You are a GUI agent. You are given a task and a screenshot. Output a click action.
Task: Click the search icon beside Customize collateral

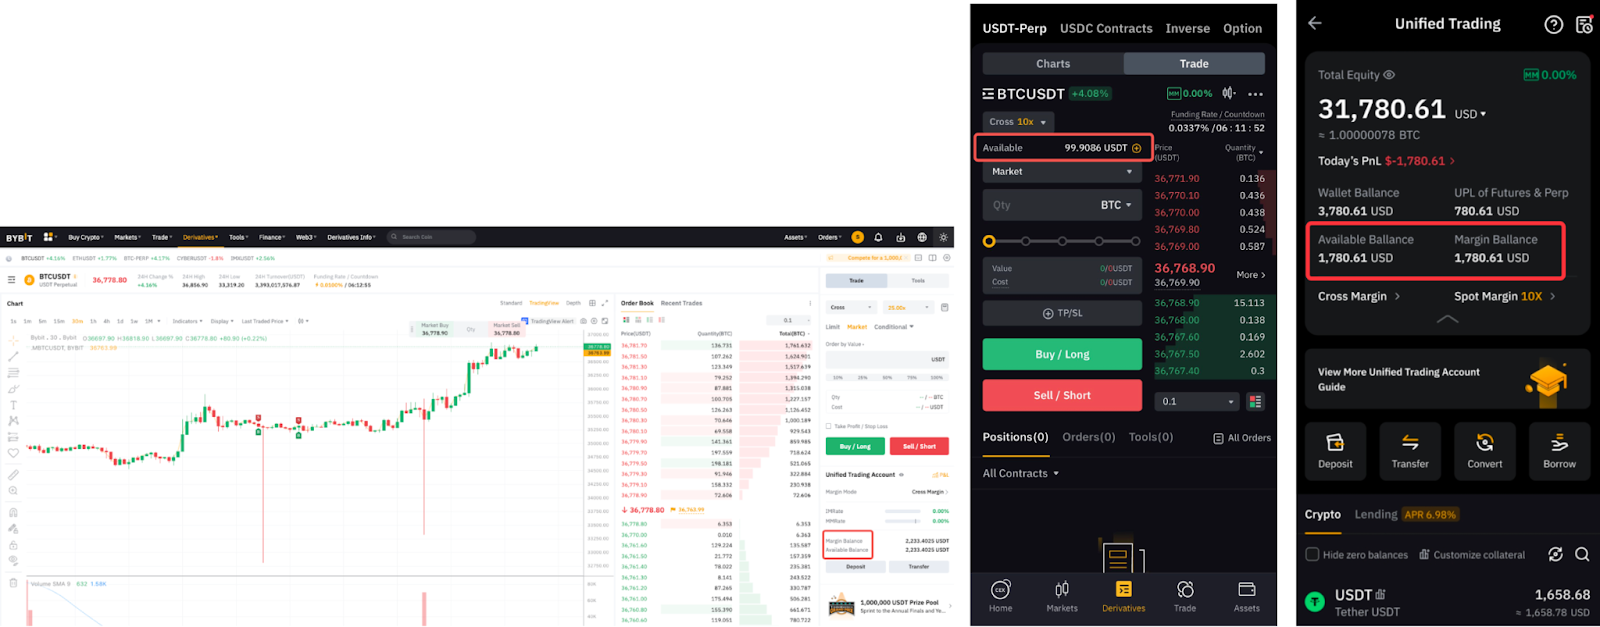tap(1582, 554)
